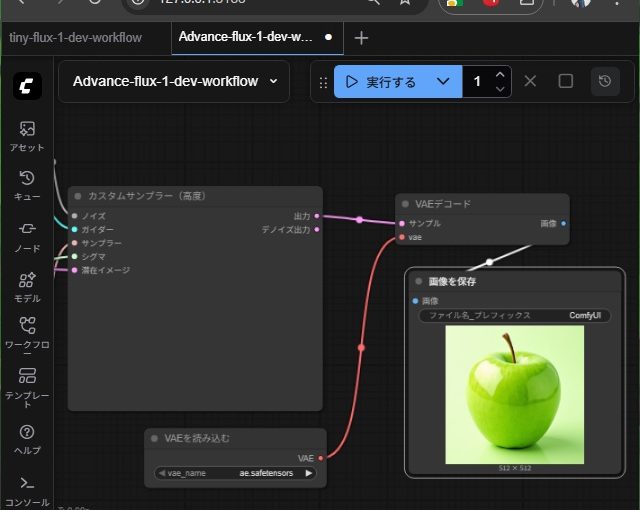This screenshot has height=510, width=640.
Task: Collapse the 画像を保存 node via its dot
Action: [418, 282]
